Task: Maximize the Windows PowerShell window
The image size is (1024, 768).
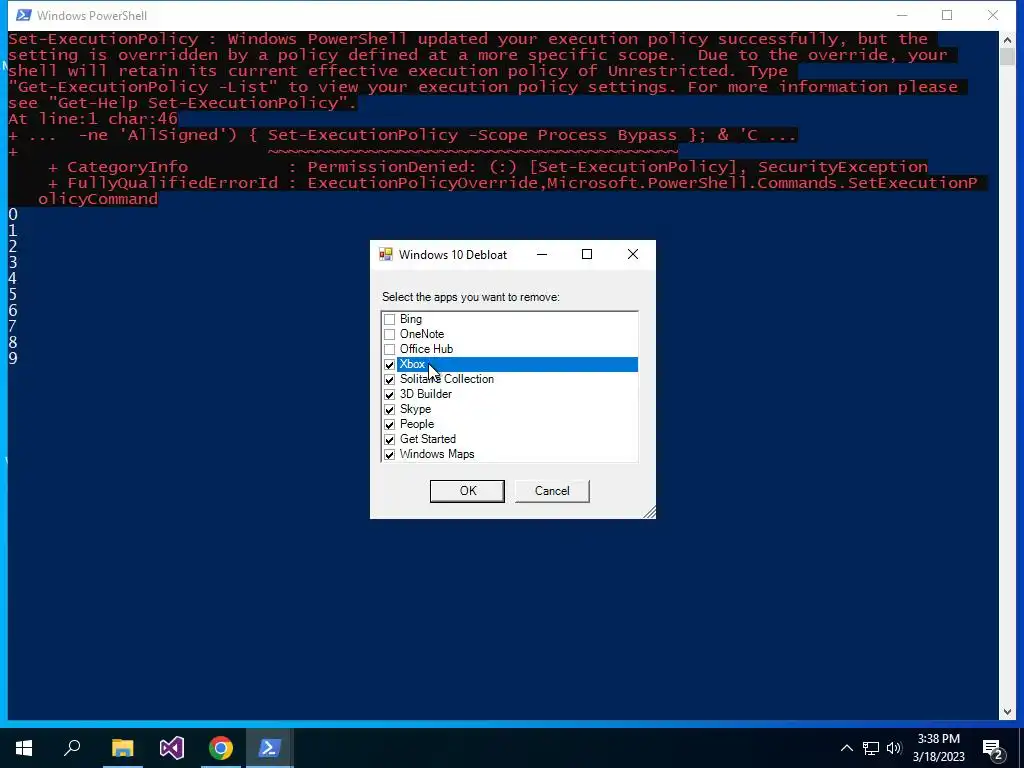Action: pyautogui.click(x=947, y=15)
